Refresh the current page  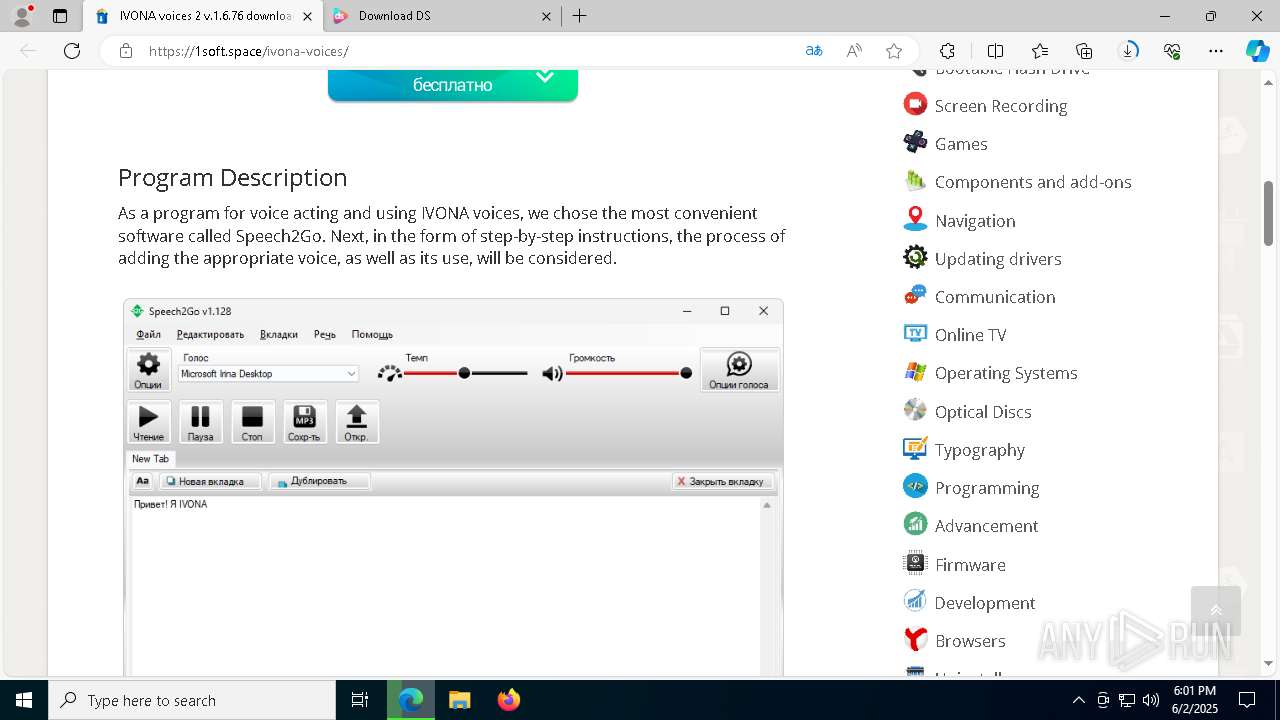(x=72, y=51)
